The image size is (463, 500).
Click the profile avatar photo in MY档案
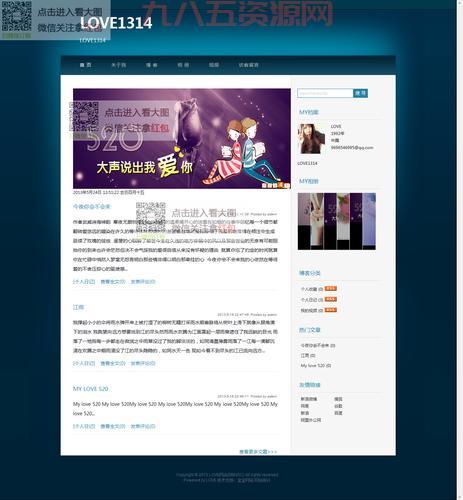pyautogui.click(x=311, y=139)
